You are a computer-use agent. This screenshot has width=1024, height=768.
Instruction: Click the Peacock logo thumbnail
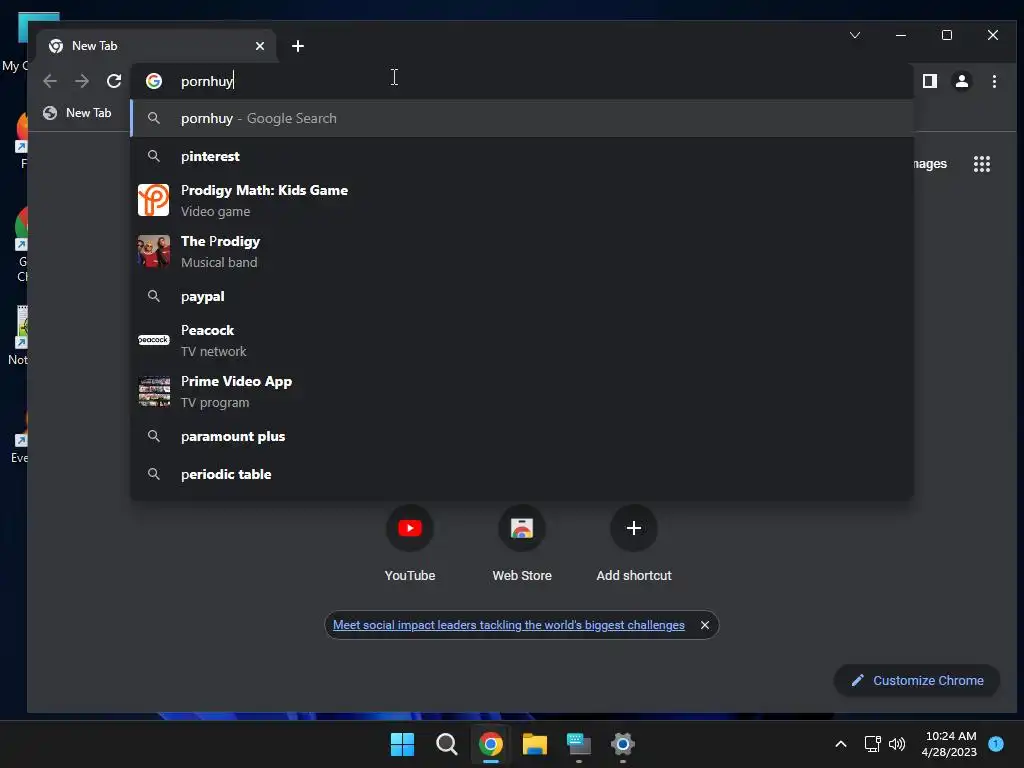[153, 340]
